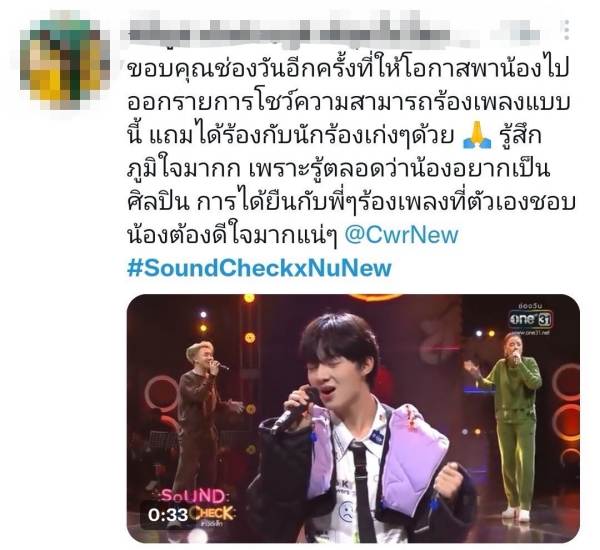This screenshot has height=550, width=600.
Task: Click the singer in green outfit
Action: [x=510, y=424]
